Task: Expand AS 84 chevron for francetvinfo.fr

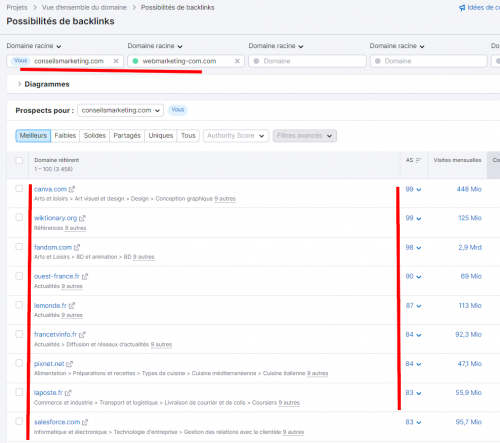Action: [419, 335]
